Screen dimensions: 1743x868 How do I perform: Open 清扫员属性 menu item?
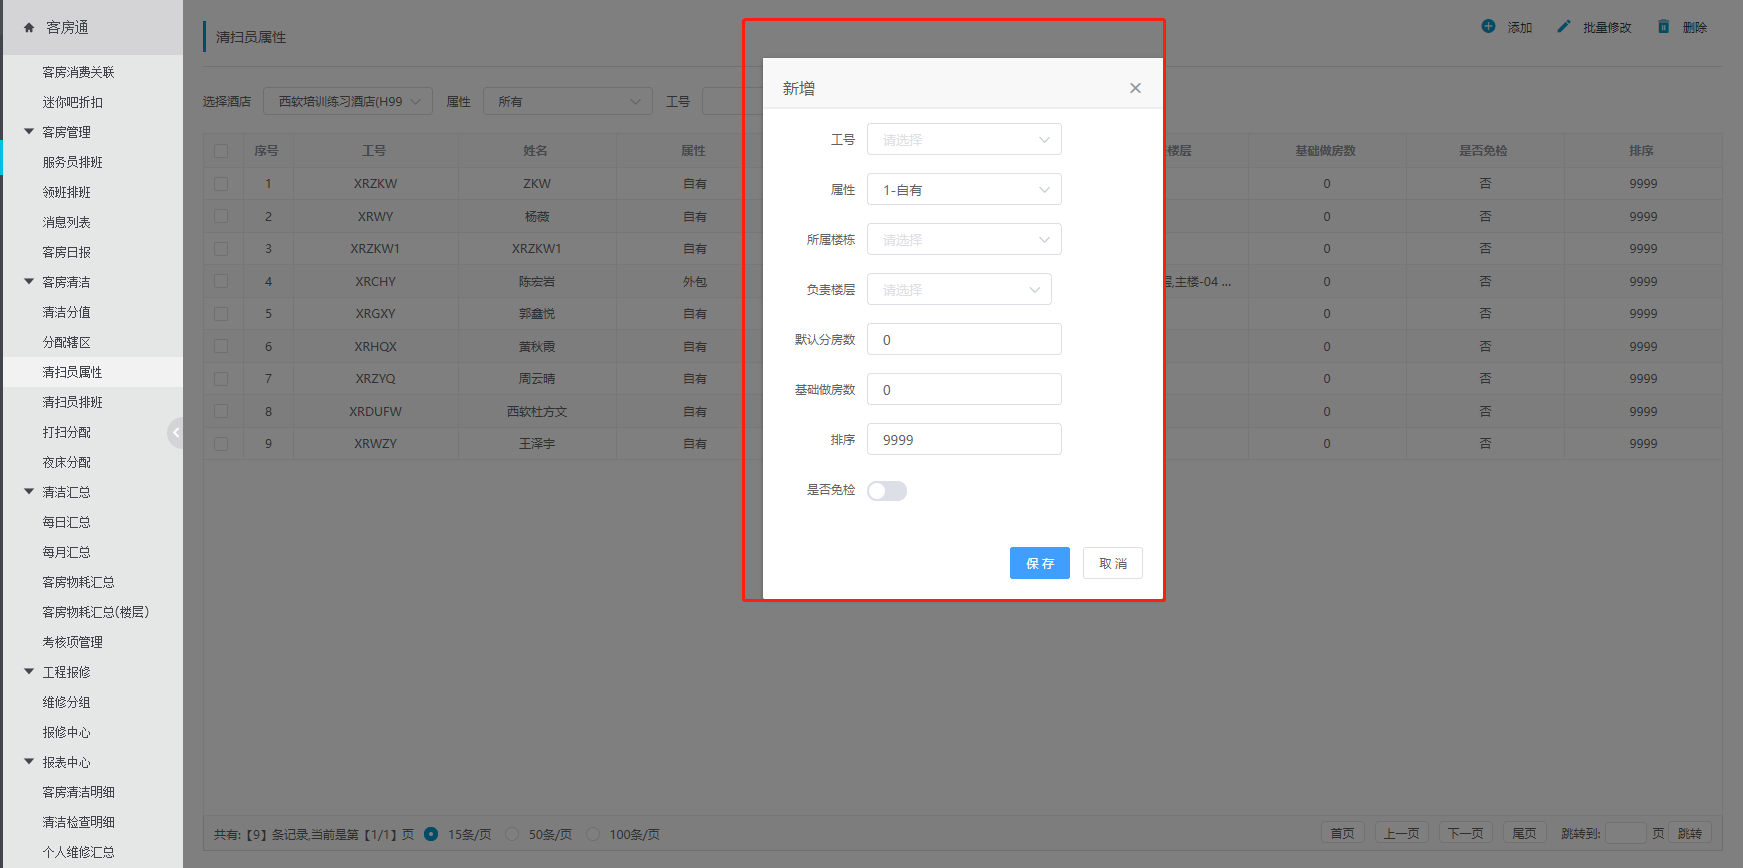(x=72, y=372)
